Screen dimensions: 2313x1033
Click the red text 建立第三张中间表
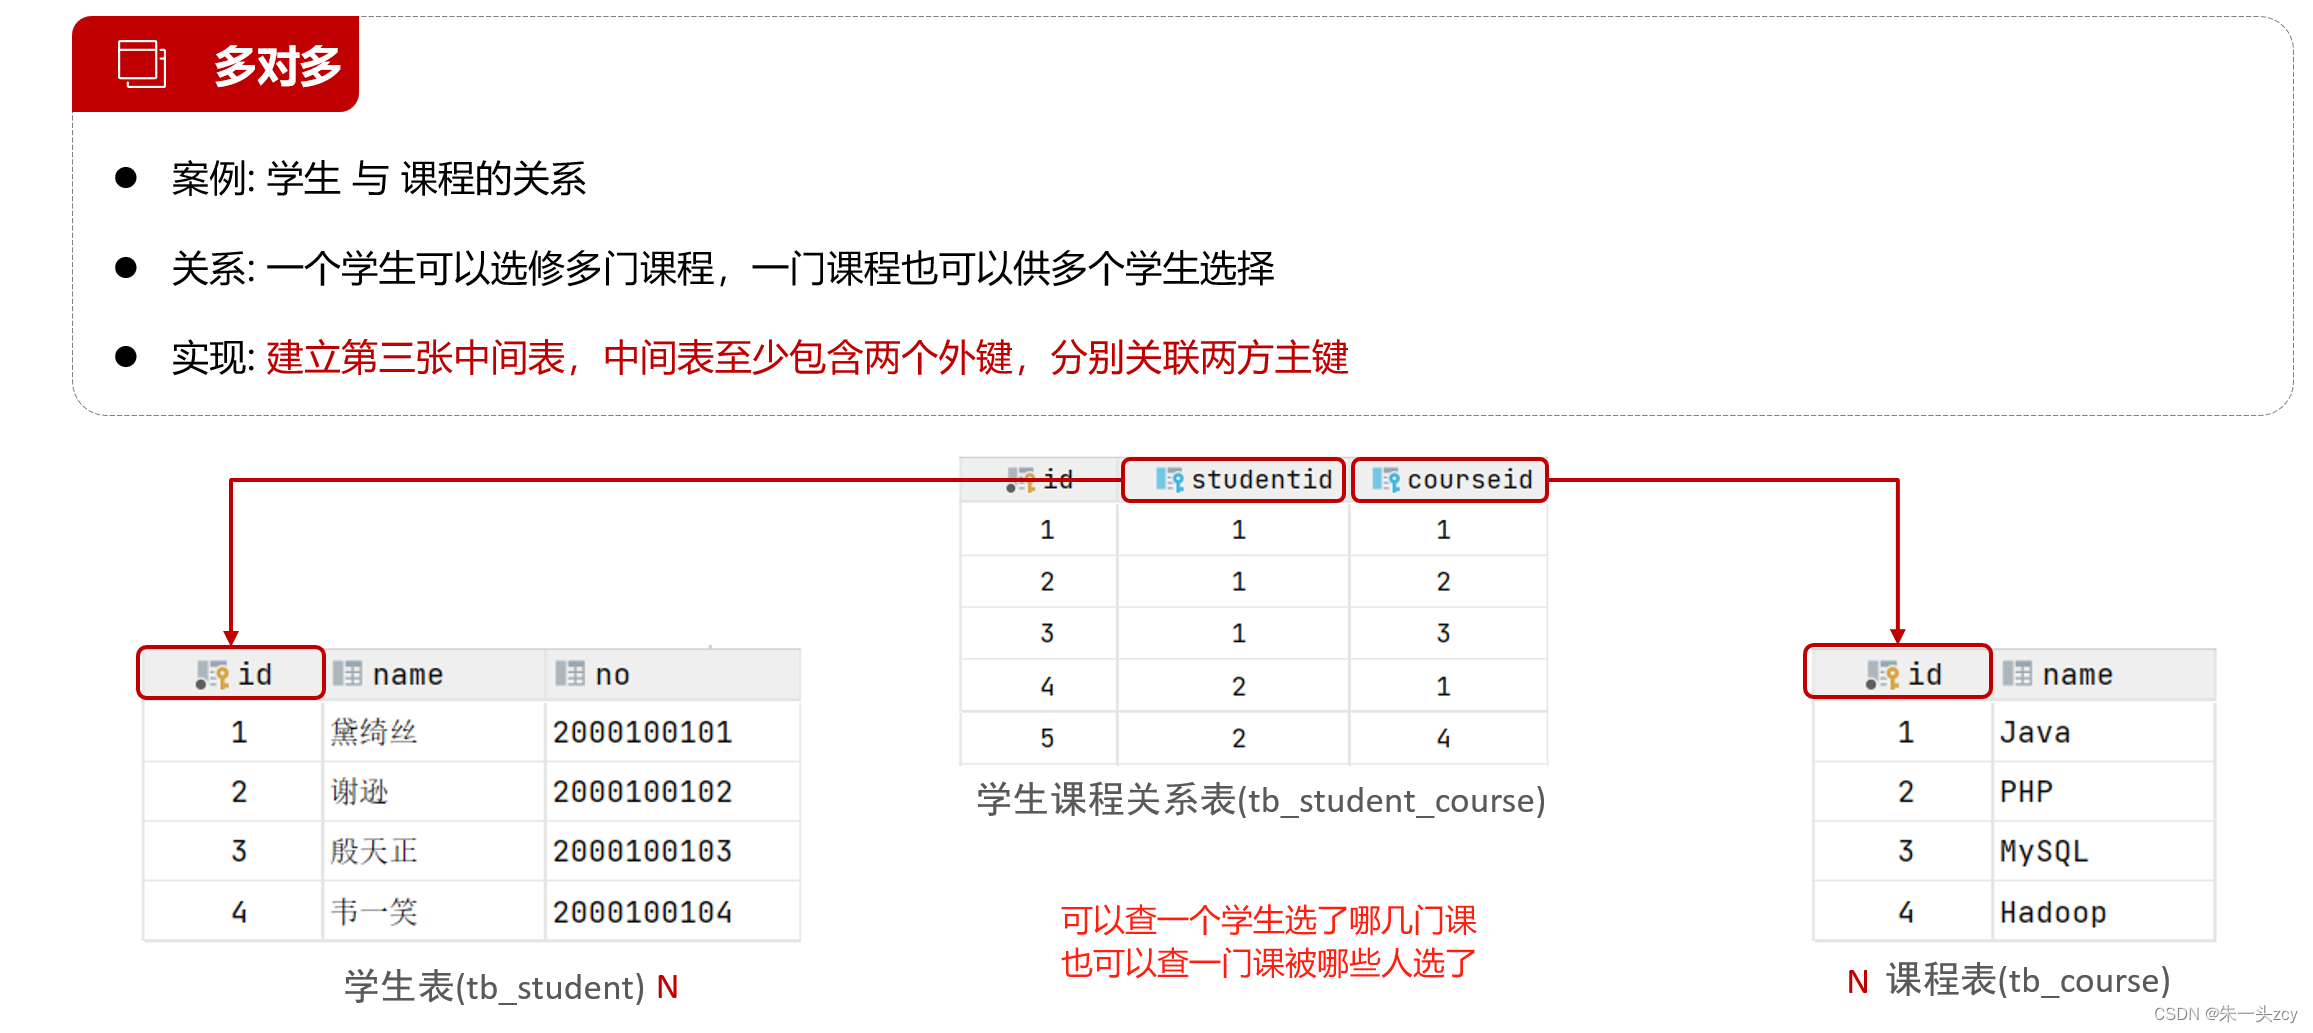[x=416, y=358]
